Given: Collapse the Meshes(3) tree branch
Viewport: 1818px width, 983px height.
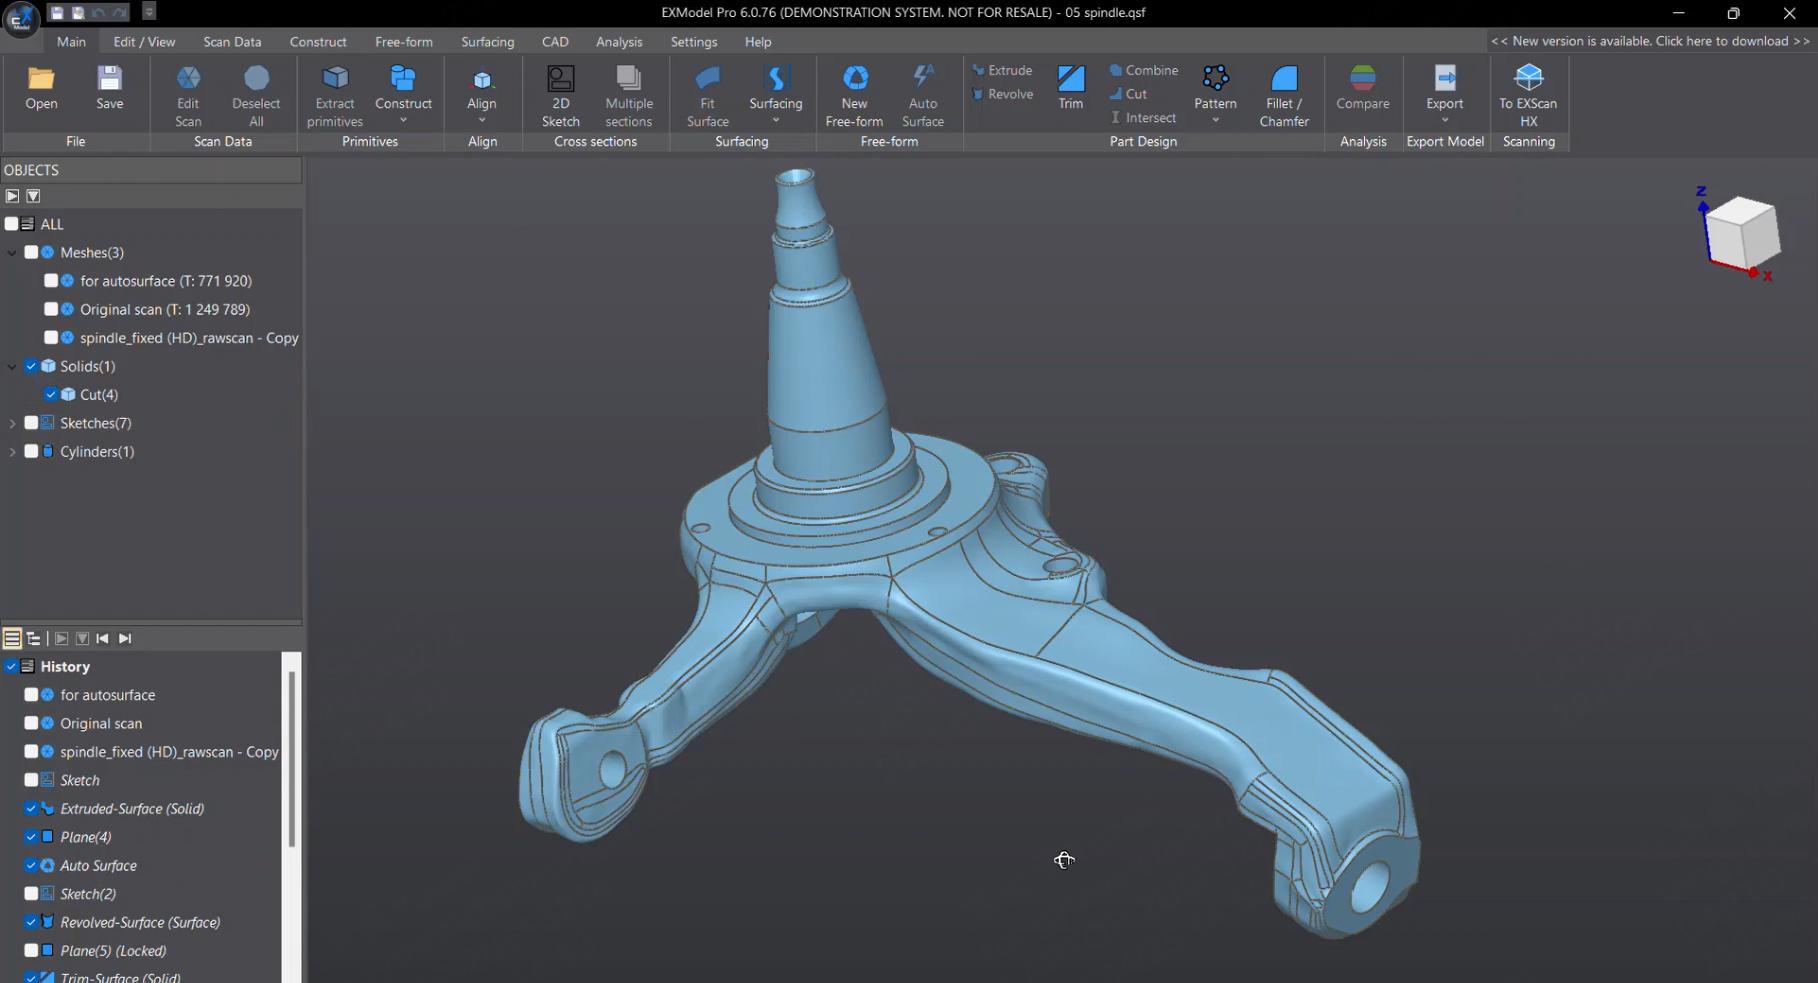Looking at the screenshot, I should tap(12, 252).
